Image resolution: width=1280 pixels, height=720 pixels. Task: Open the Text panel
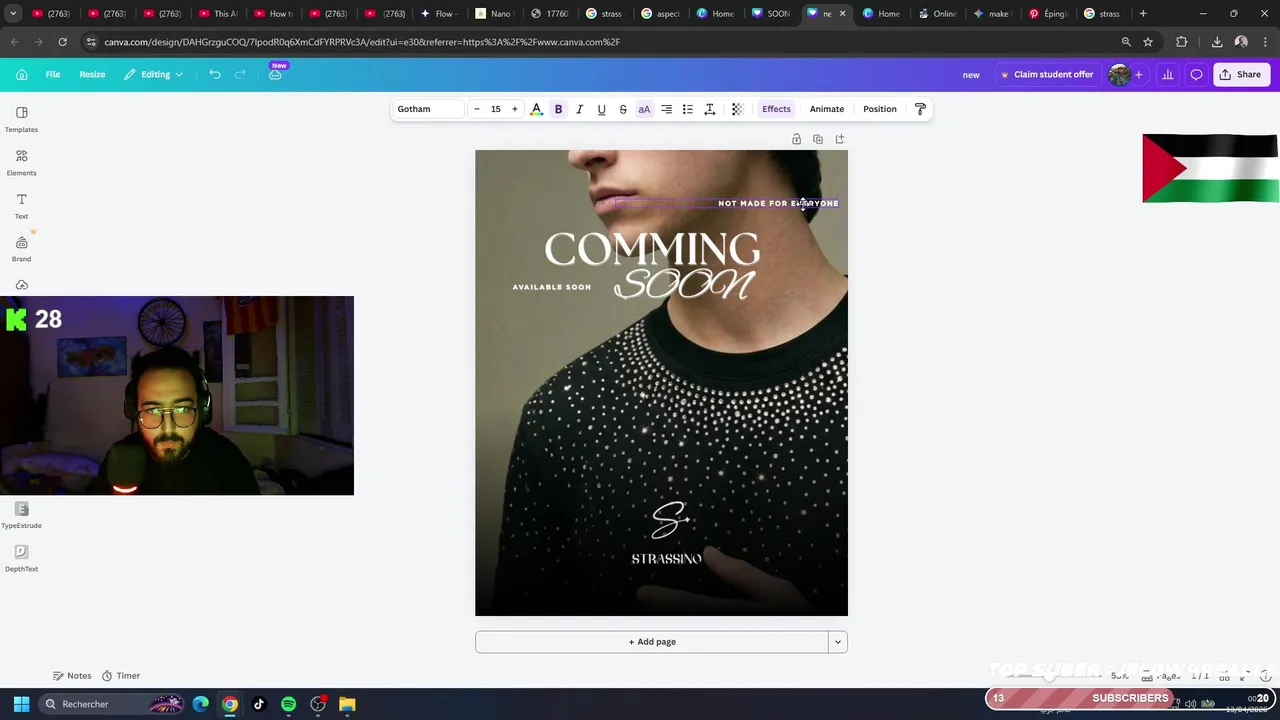(x=21, y=205)
